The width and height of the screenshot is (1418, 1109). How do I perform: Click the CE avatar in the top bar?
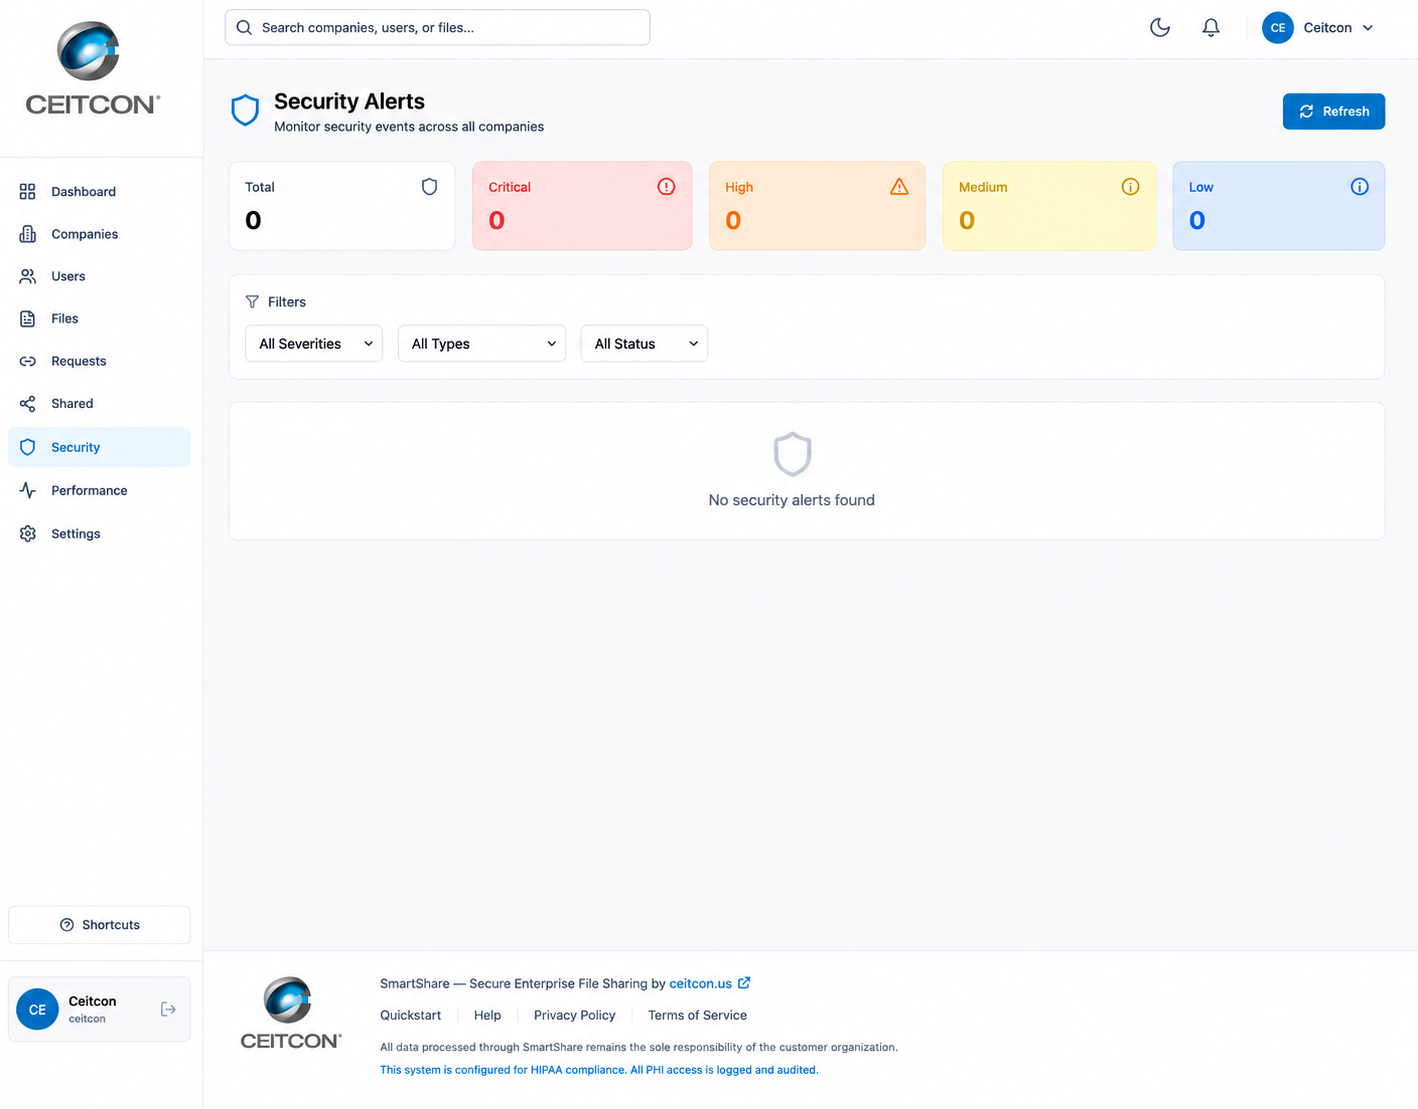coord(1278,28)
